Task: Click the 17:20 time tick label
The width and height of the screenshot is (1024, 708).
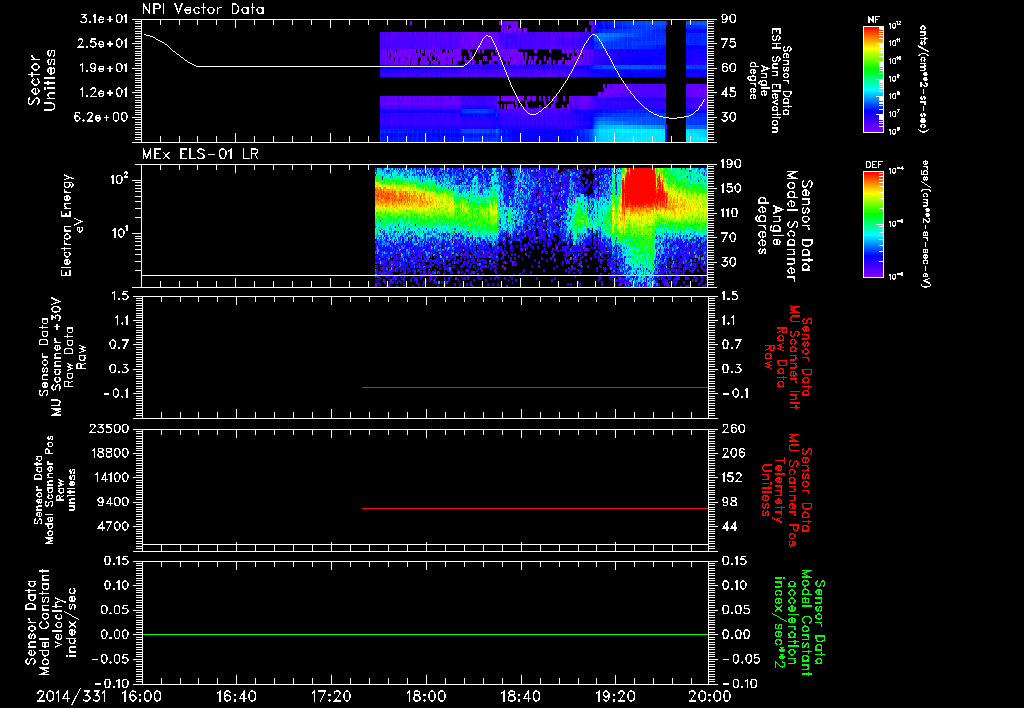Action: [331, 696]
